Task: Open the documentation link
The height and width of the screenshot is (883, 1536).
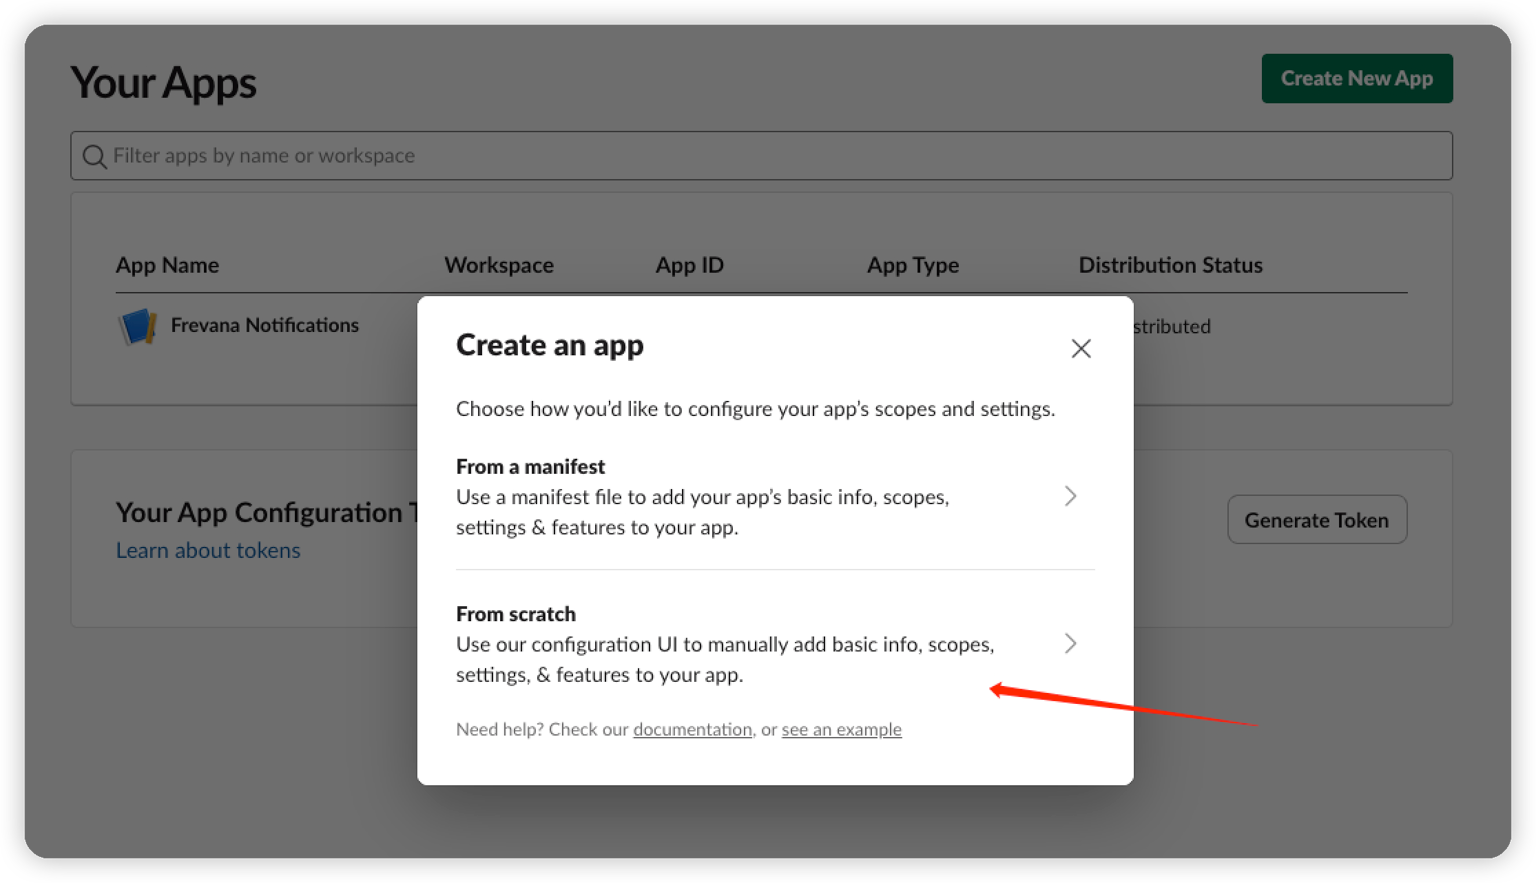Action: click(x=692, y=730)
